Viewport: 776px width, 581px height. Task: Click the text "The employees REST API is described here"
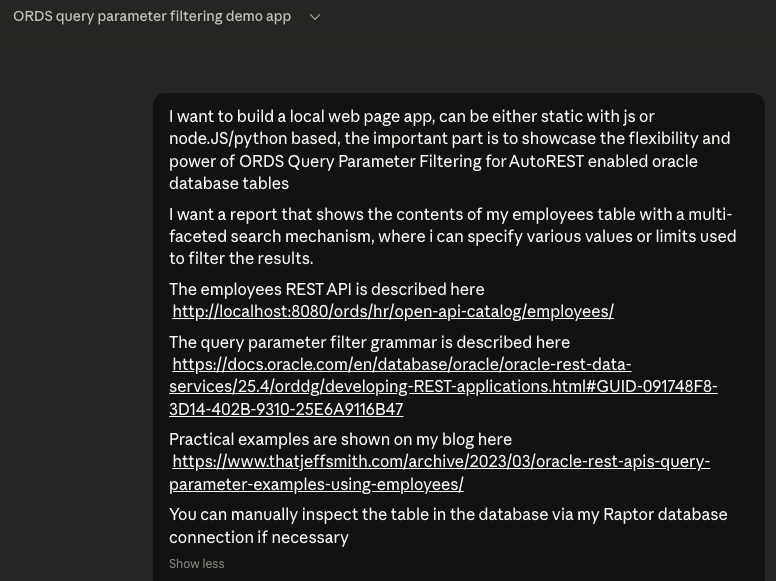326,289
